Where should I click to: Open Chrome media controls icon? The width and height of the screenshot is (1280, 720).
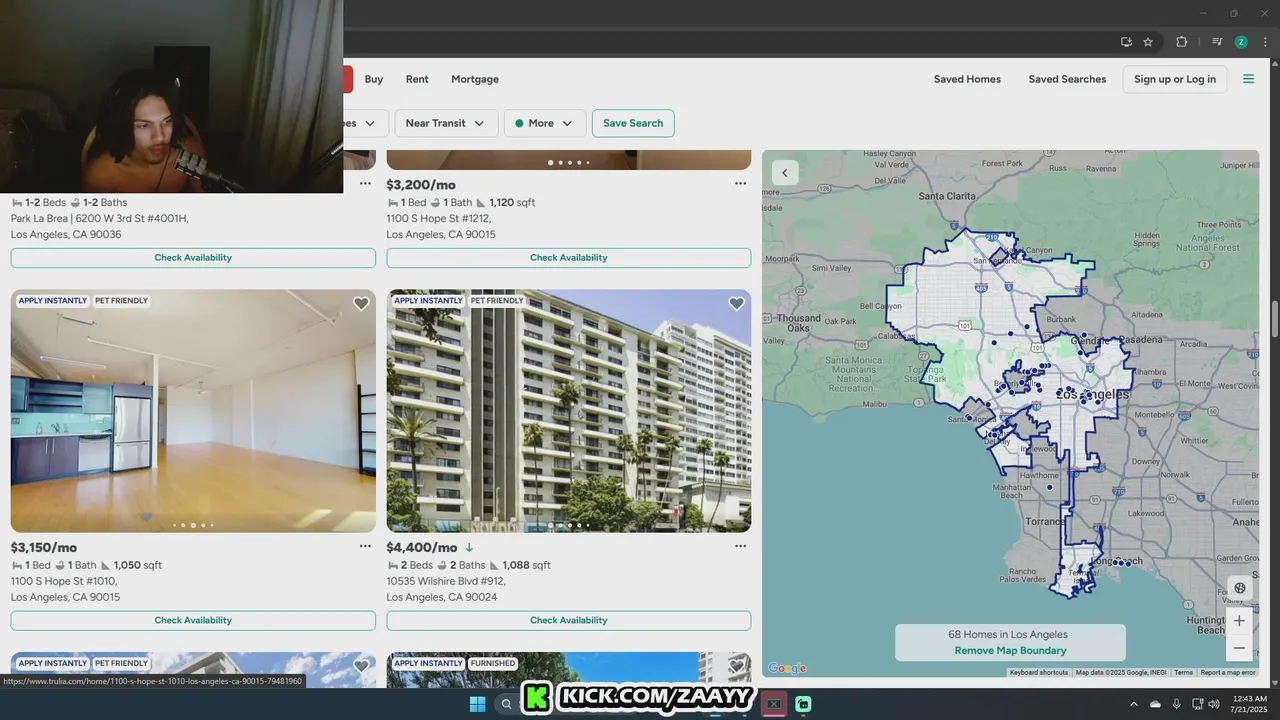click(1217, 42)
